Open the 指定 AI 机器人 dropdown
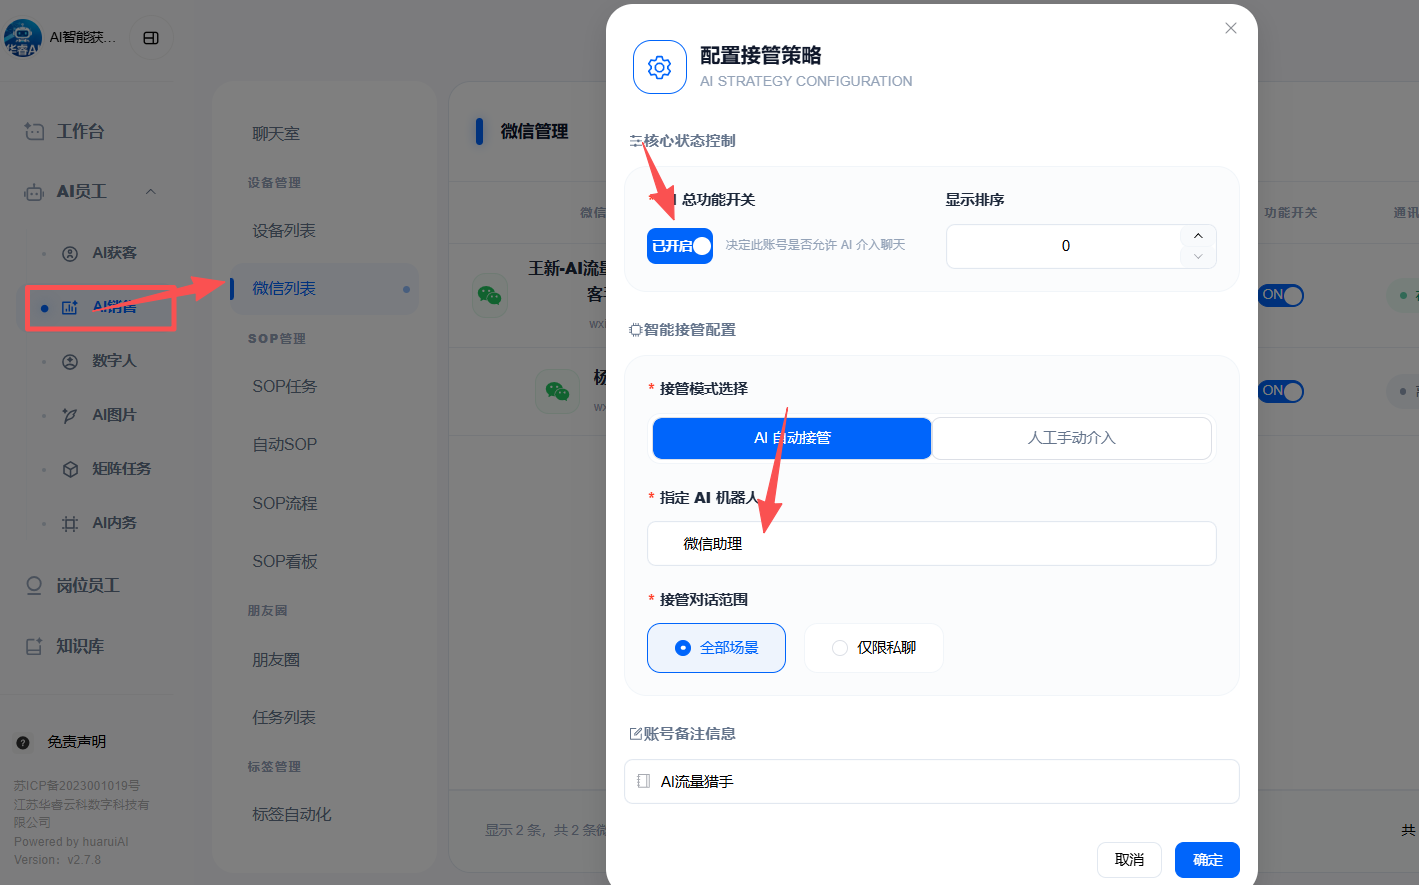 tap(931, 543)
